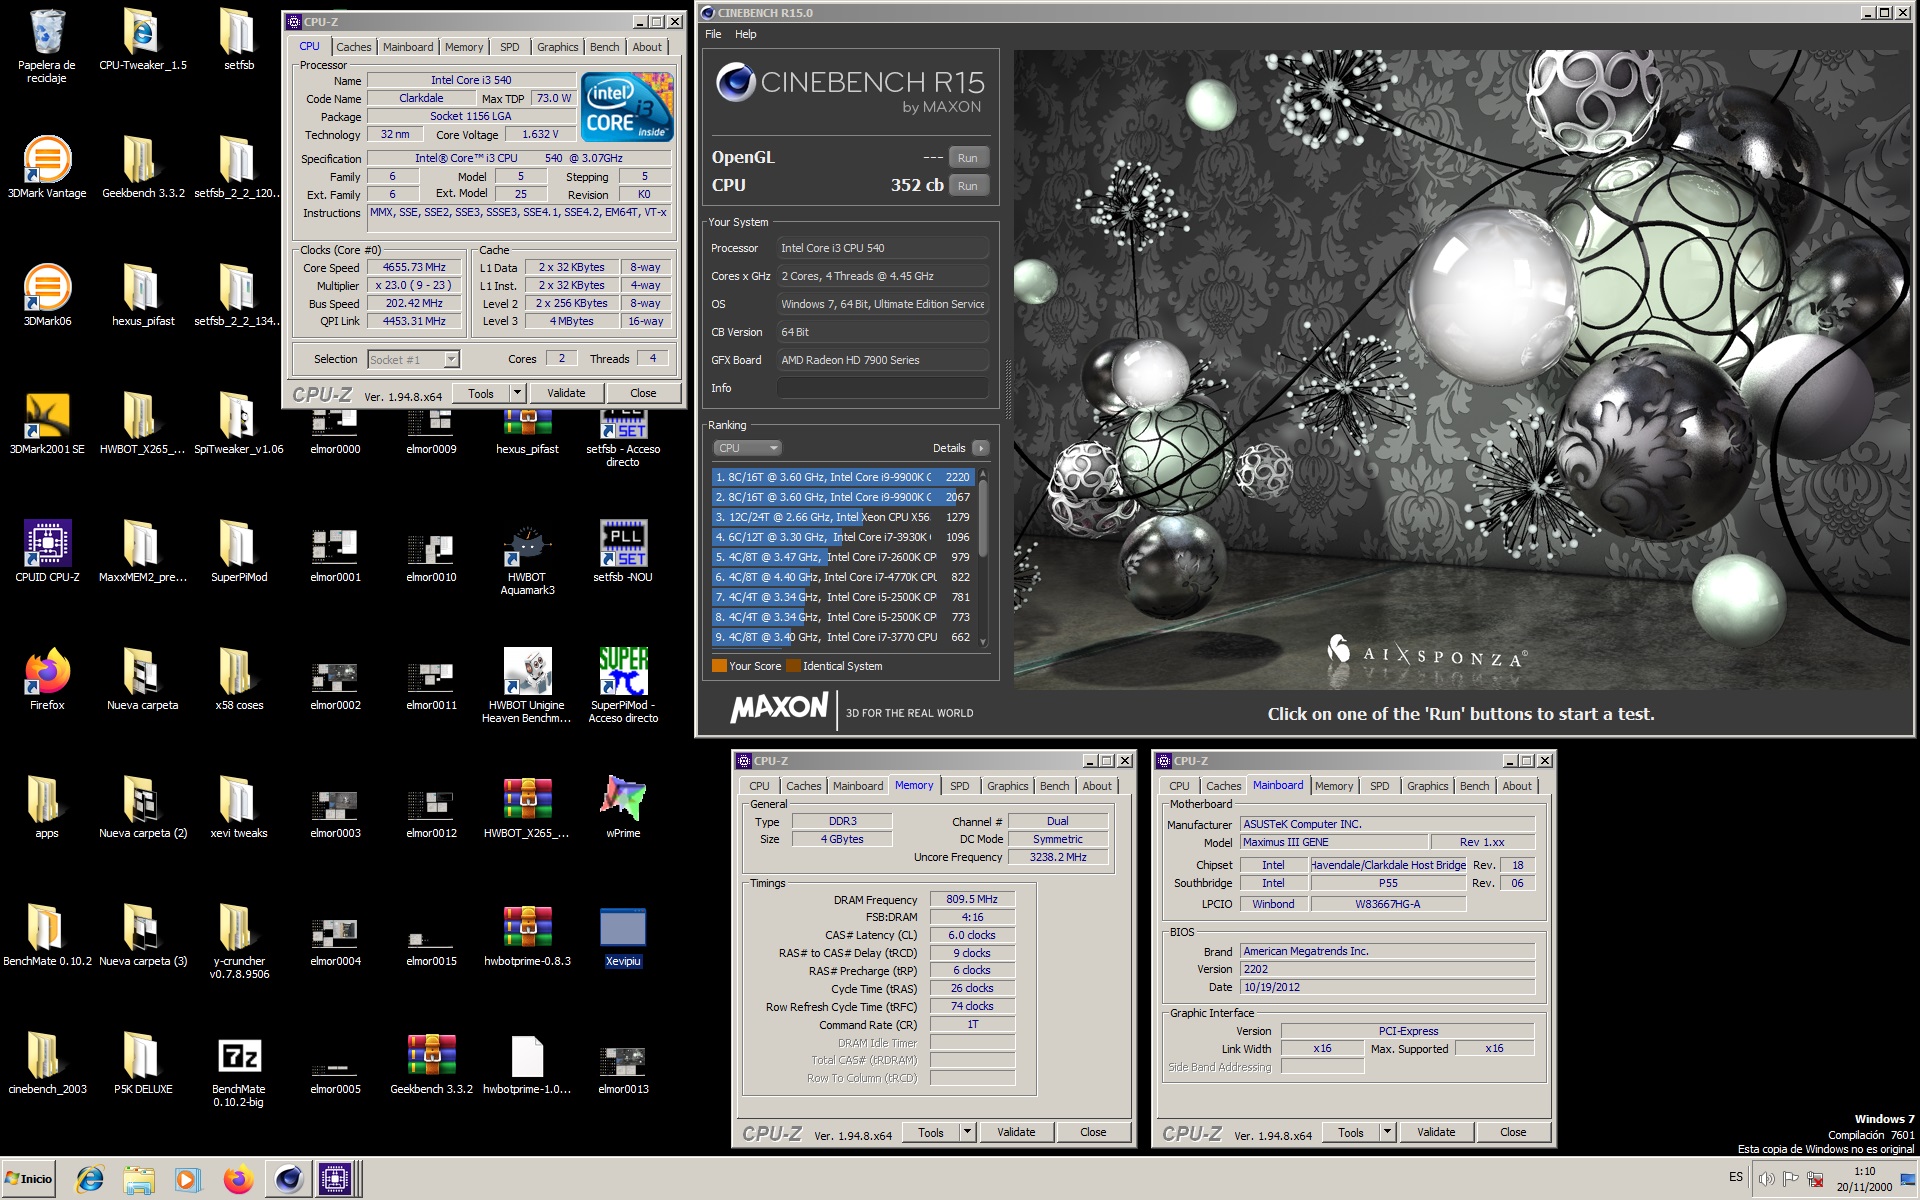Click the Identical System brown swatch
The image size is (1920, 1200).
pyautogui.click(x=793, y=666)
